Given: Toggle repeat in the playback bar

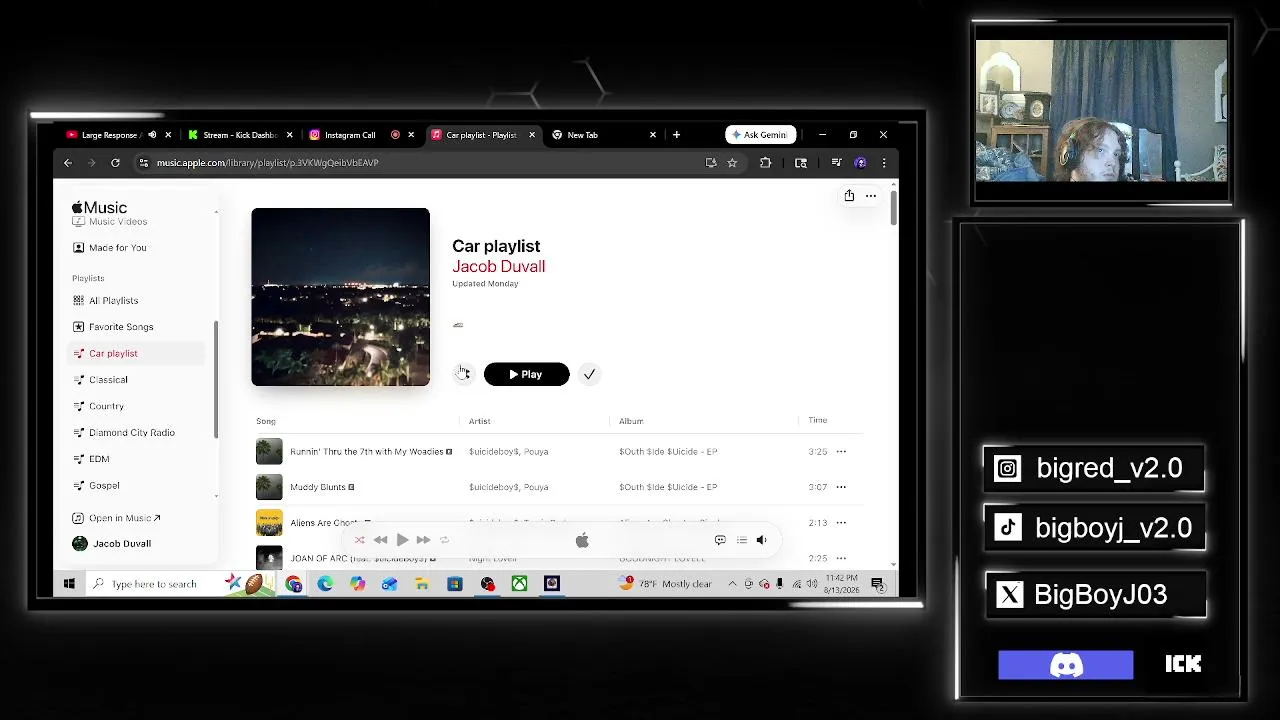Looking at the screenshot, I should pos(445,540).
